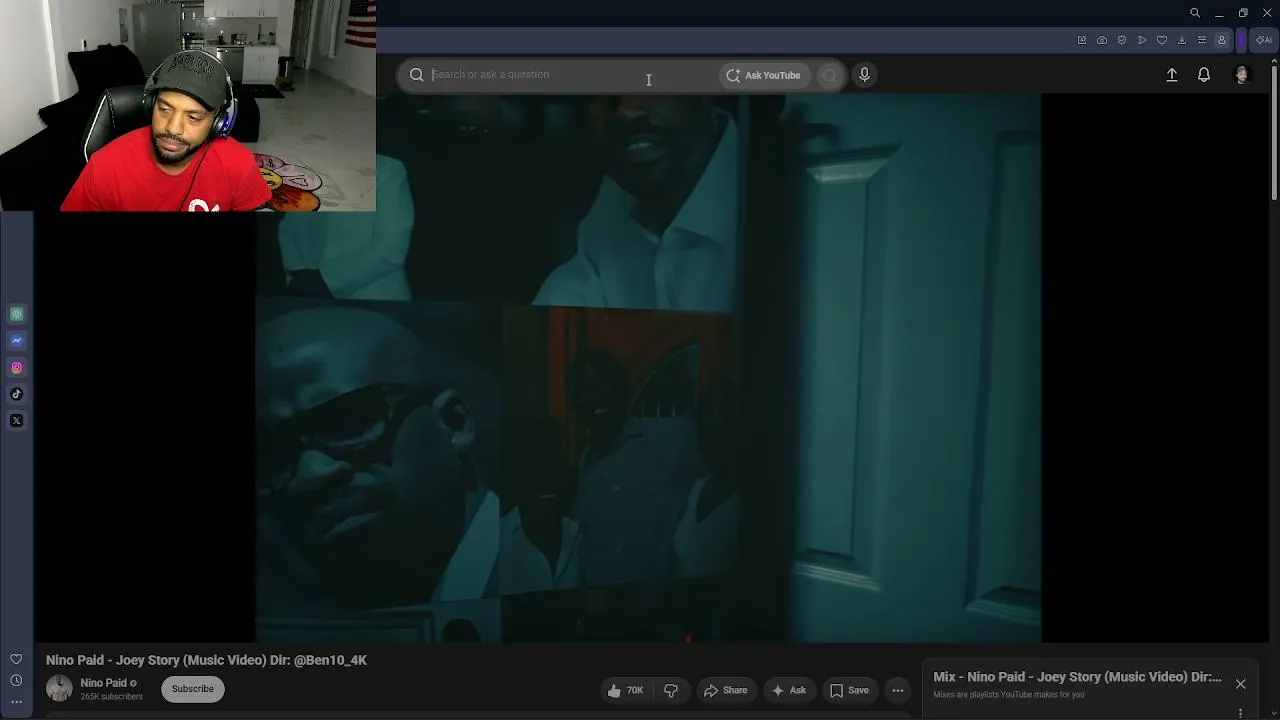Screen dimensions: 1280x720
Task: Click video title 'Nino Paid - Joey Story'
Action: [x=206, y=660]
